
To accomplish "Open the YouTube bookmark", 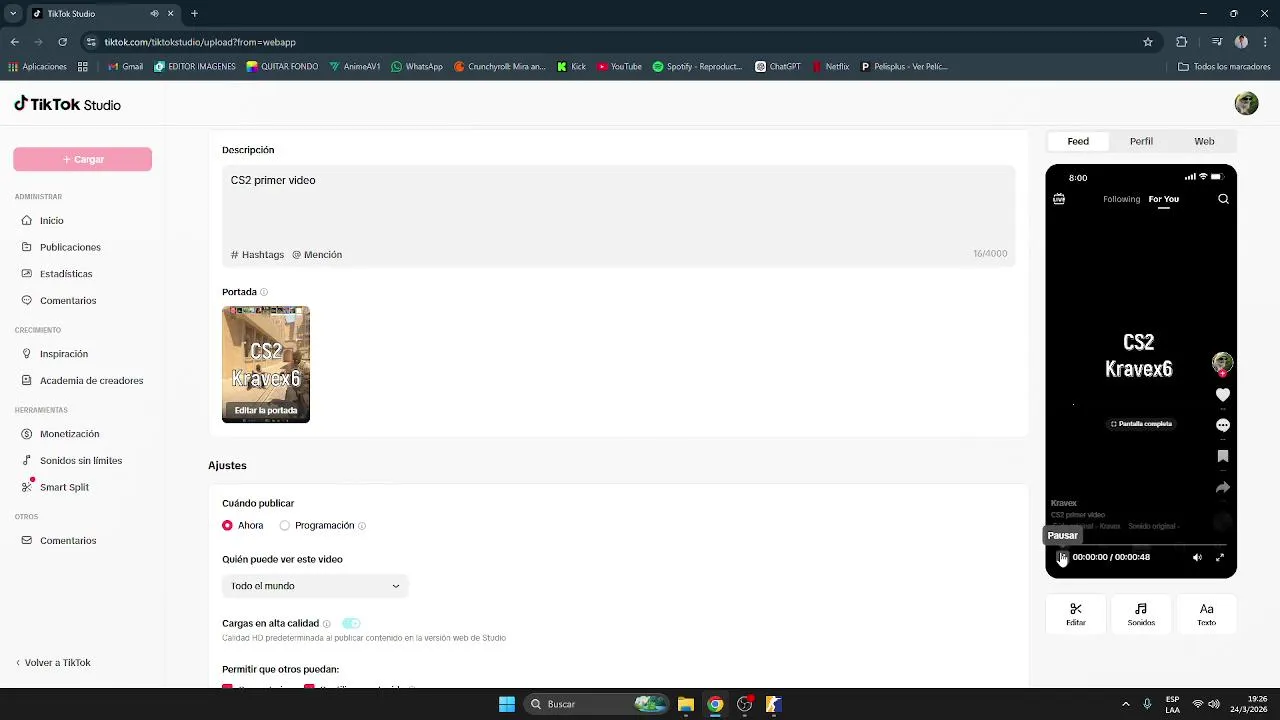I will 619,67.
